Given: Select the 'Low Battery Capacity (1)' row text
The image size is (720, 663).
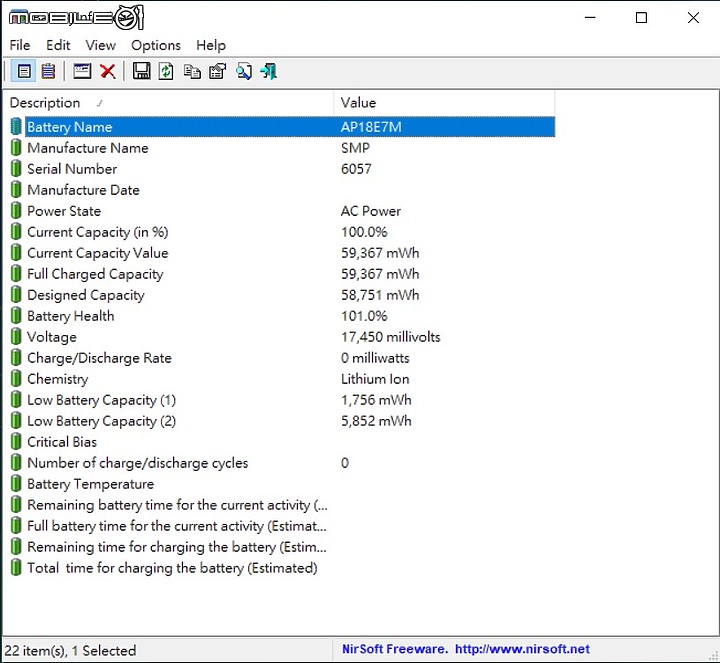Looking at the screenshot, I should point(101,400).
